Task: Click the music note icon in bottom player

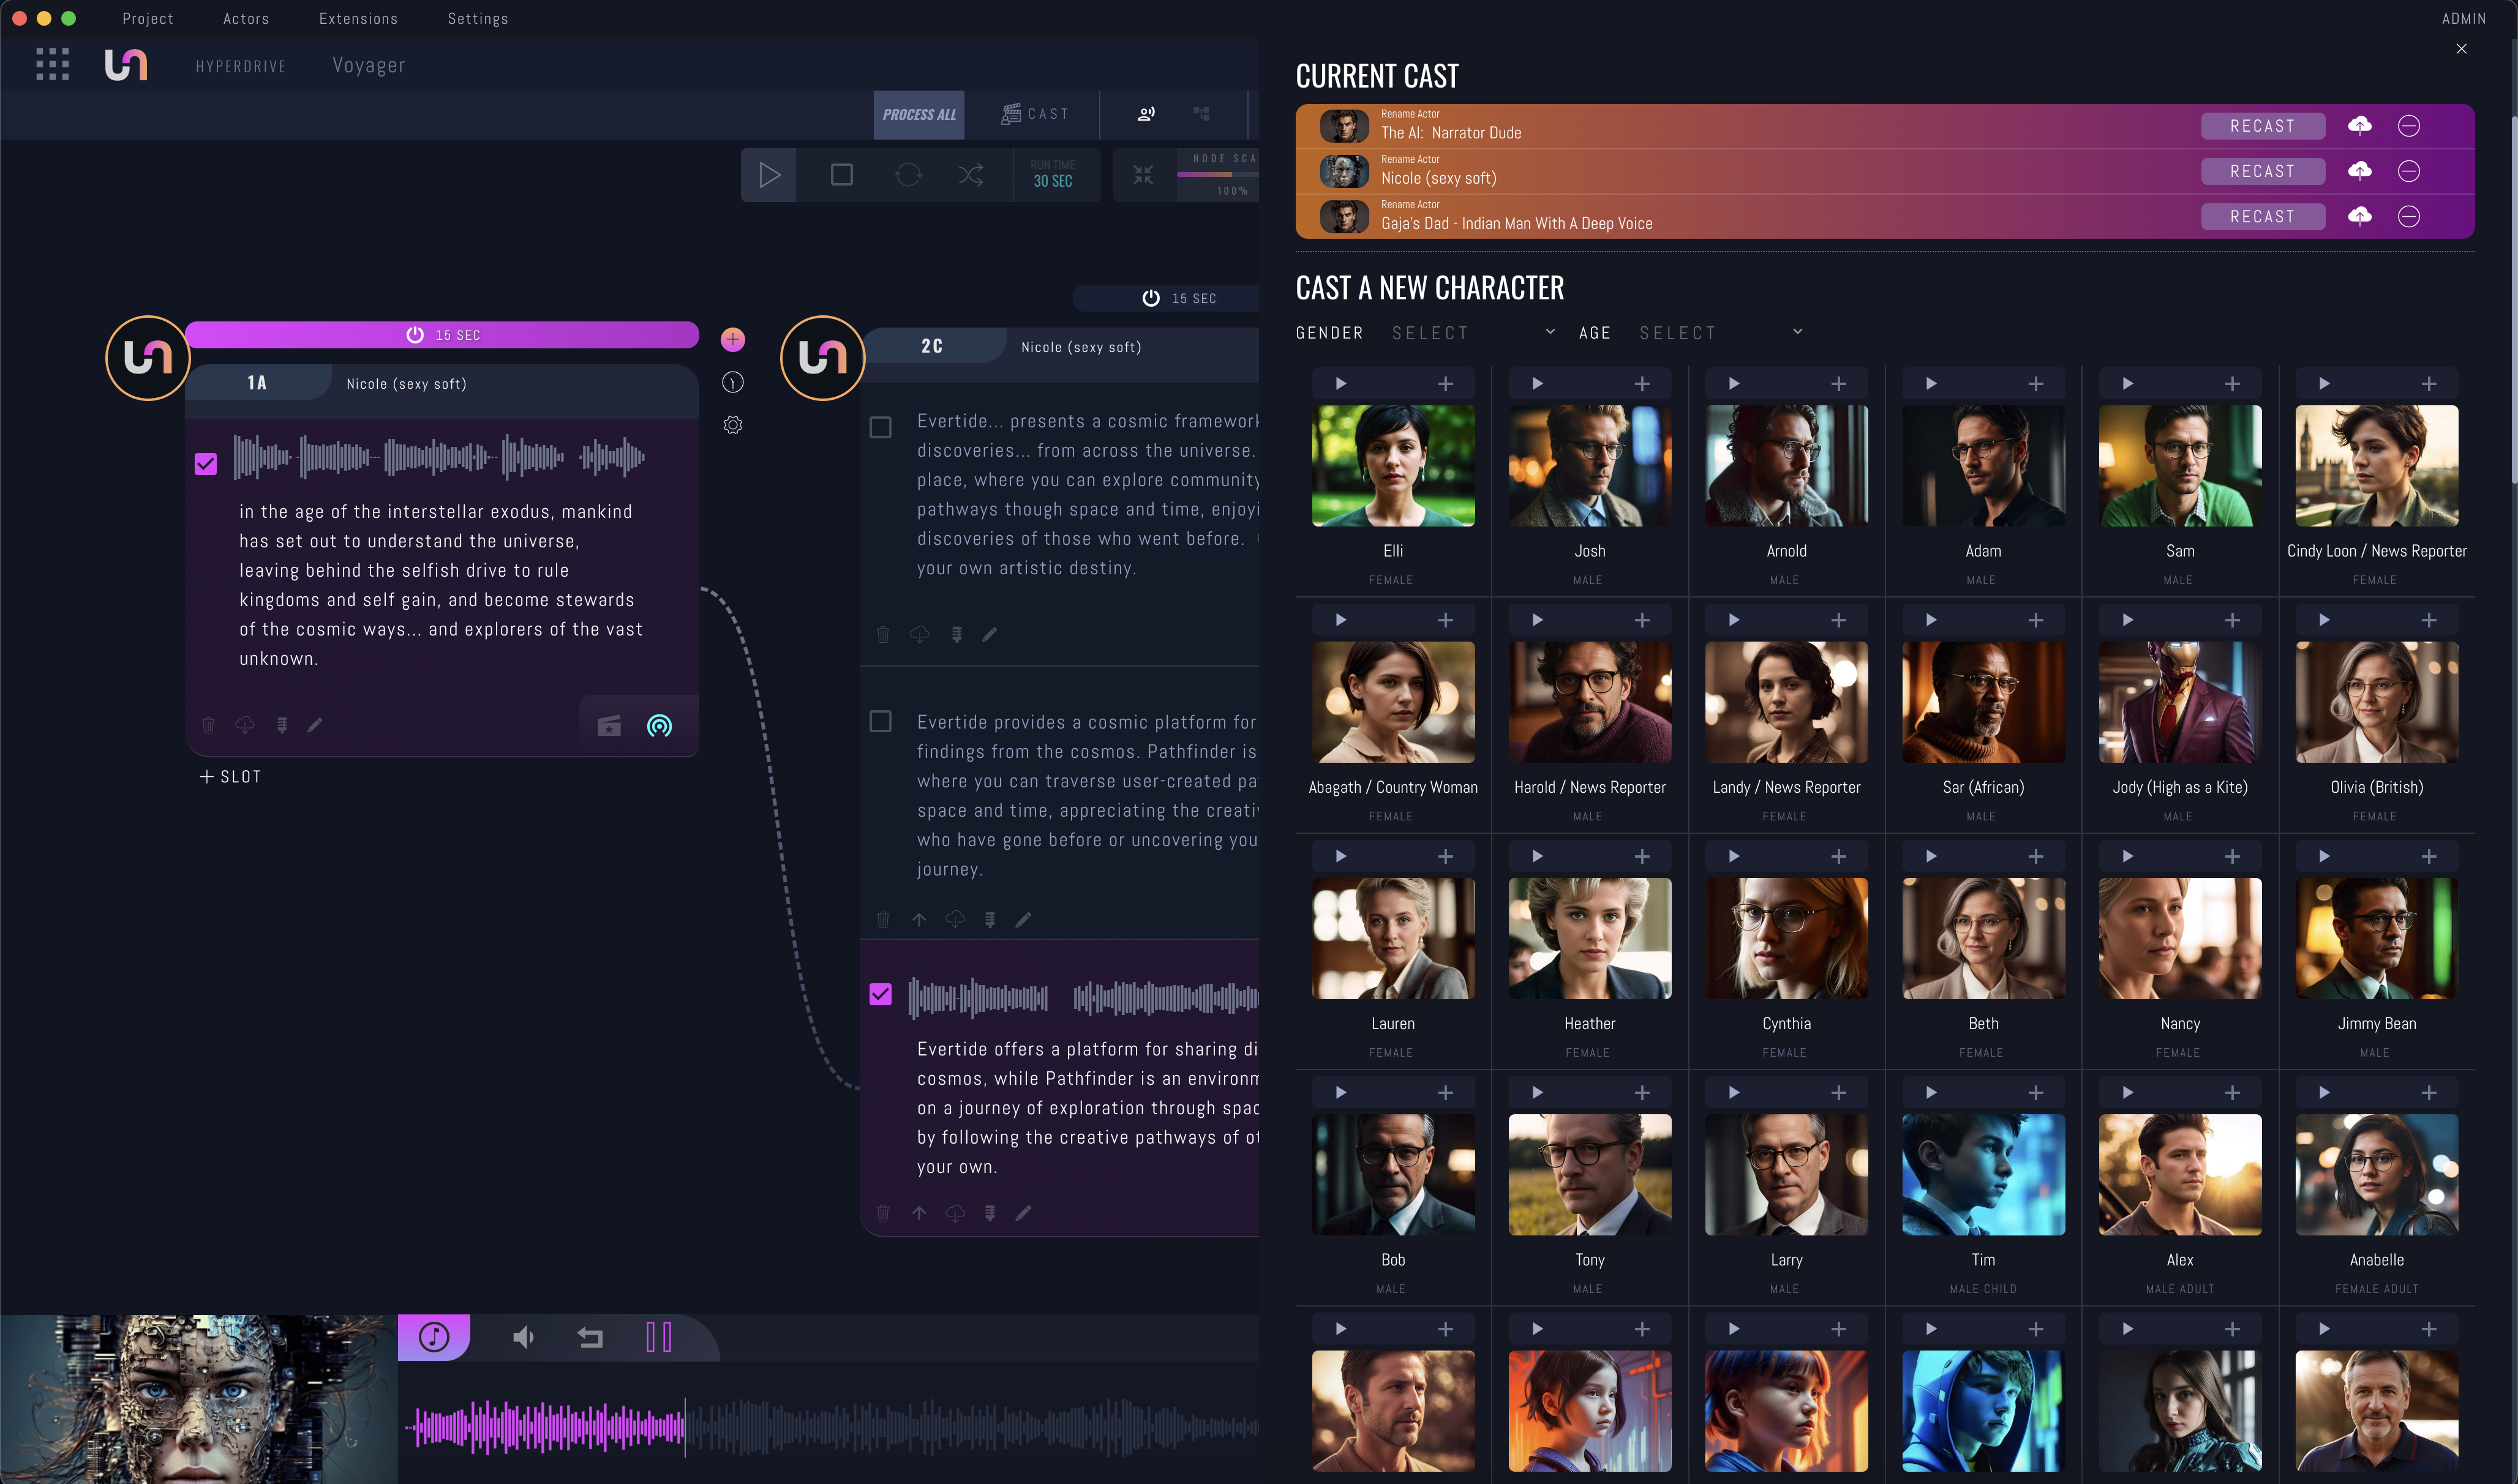Action: (434, 1337)
